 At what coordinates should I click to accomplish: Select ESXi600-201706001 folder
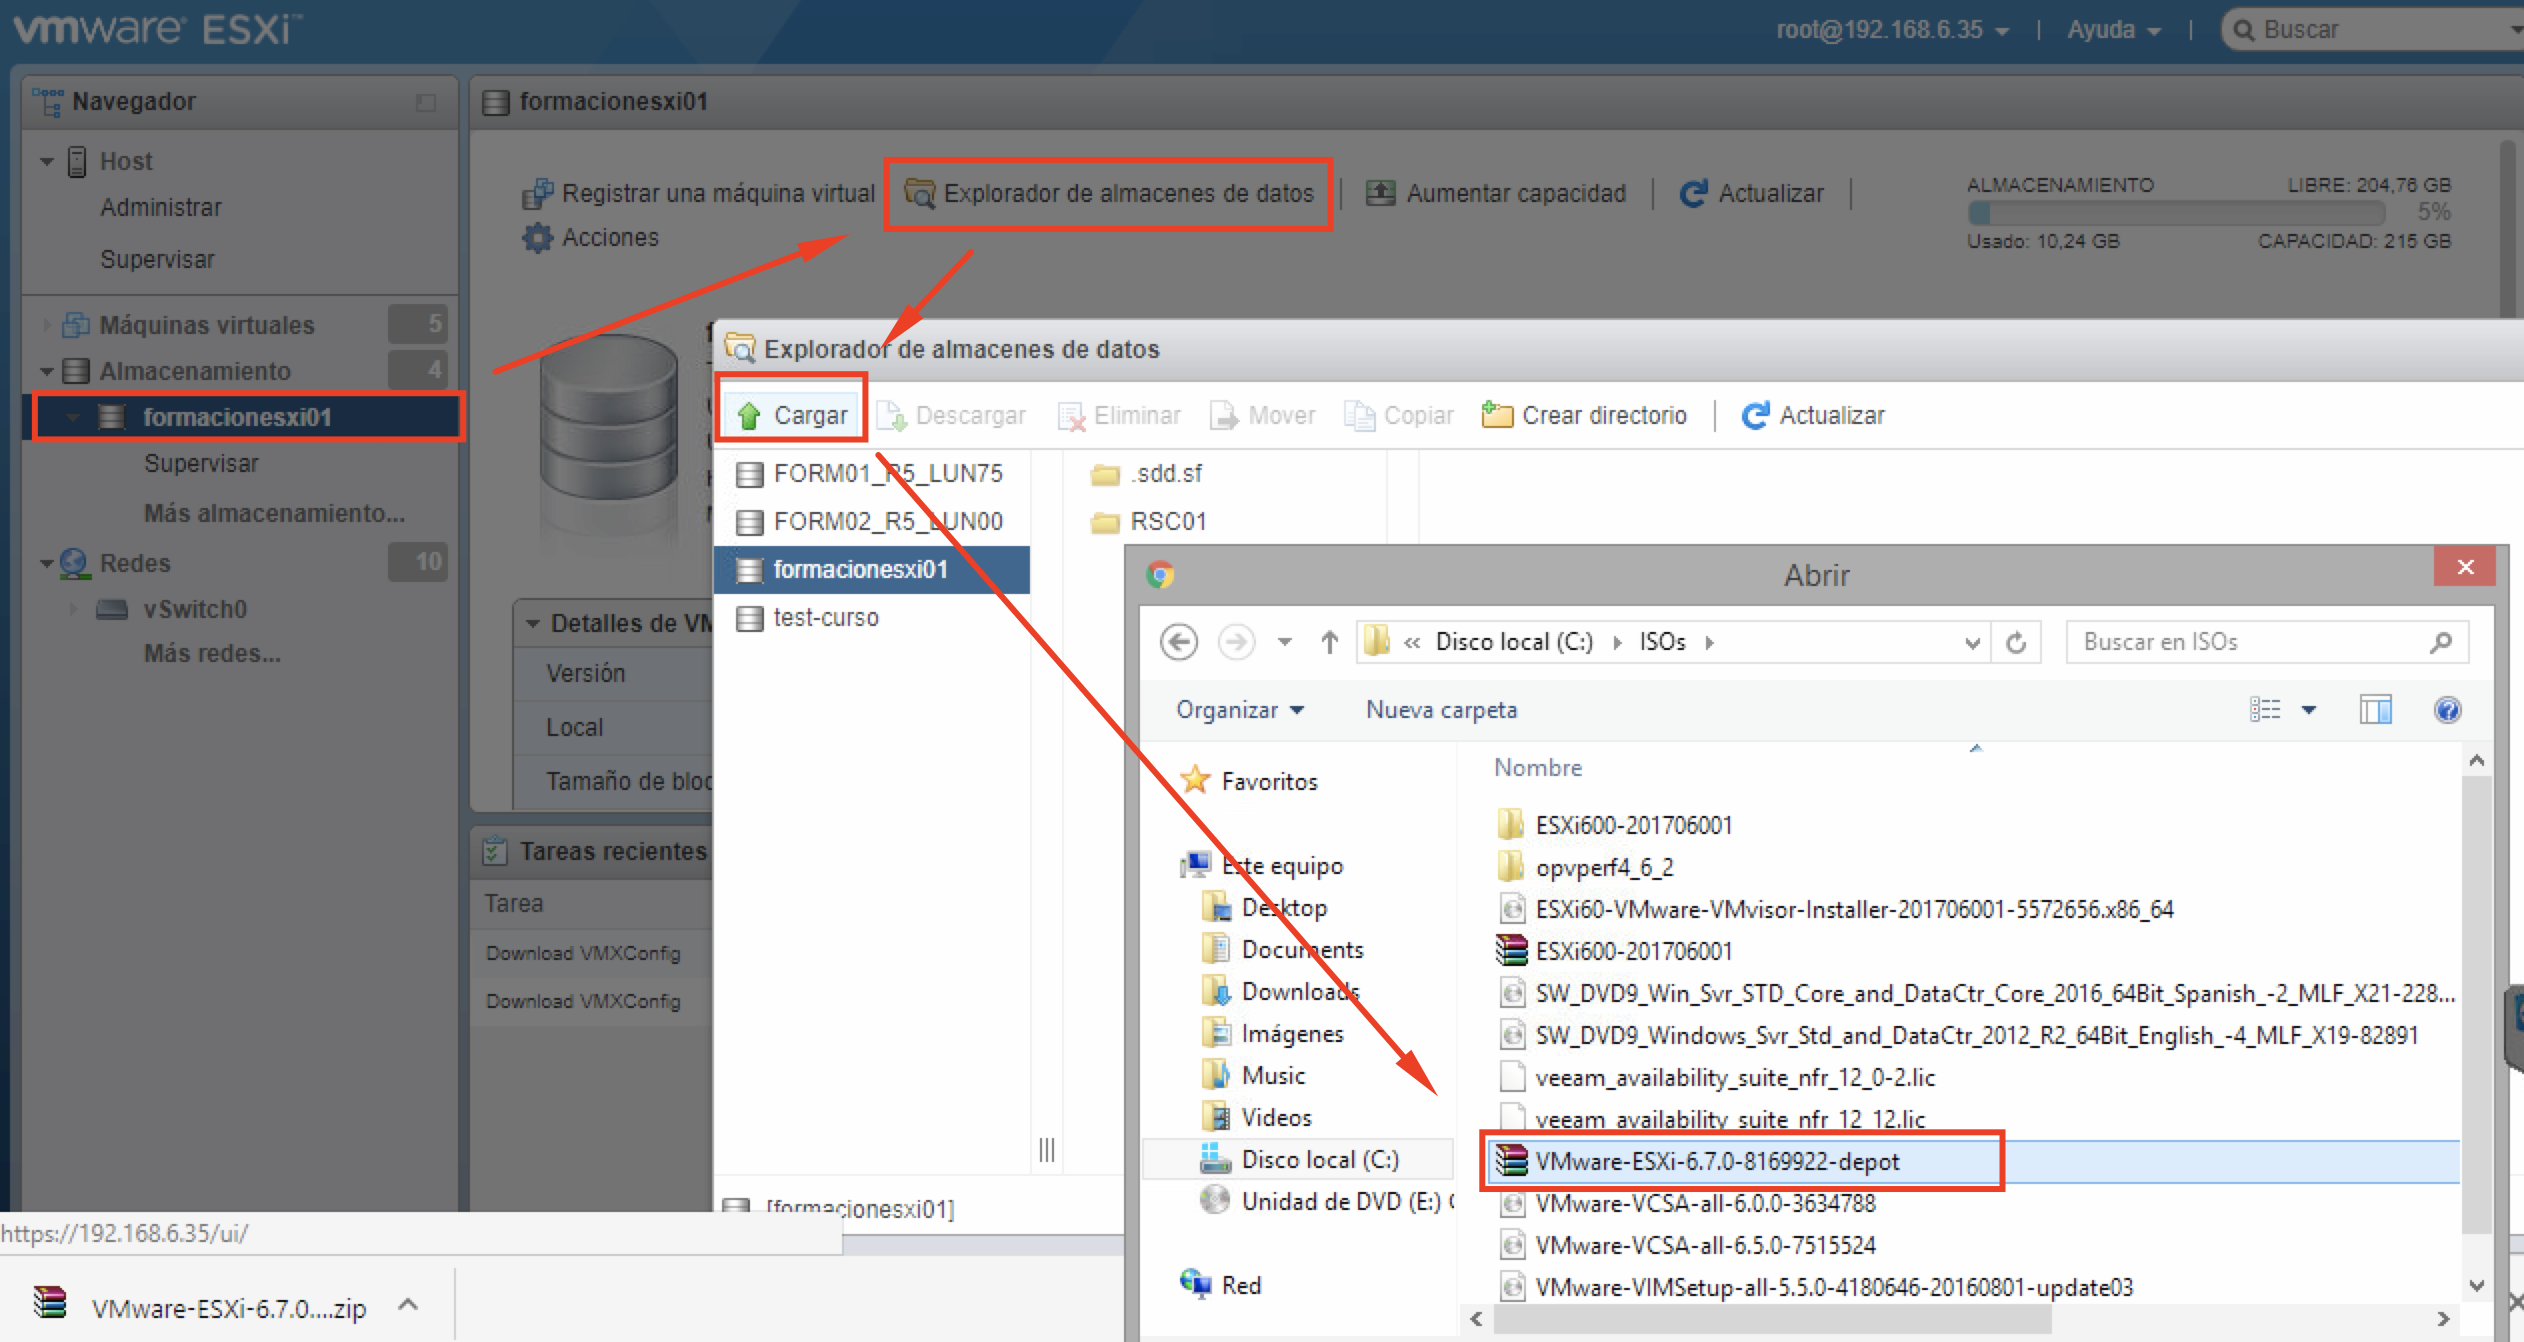point(1616,826)
